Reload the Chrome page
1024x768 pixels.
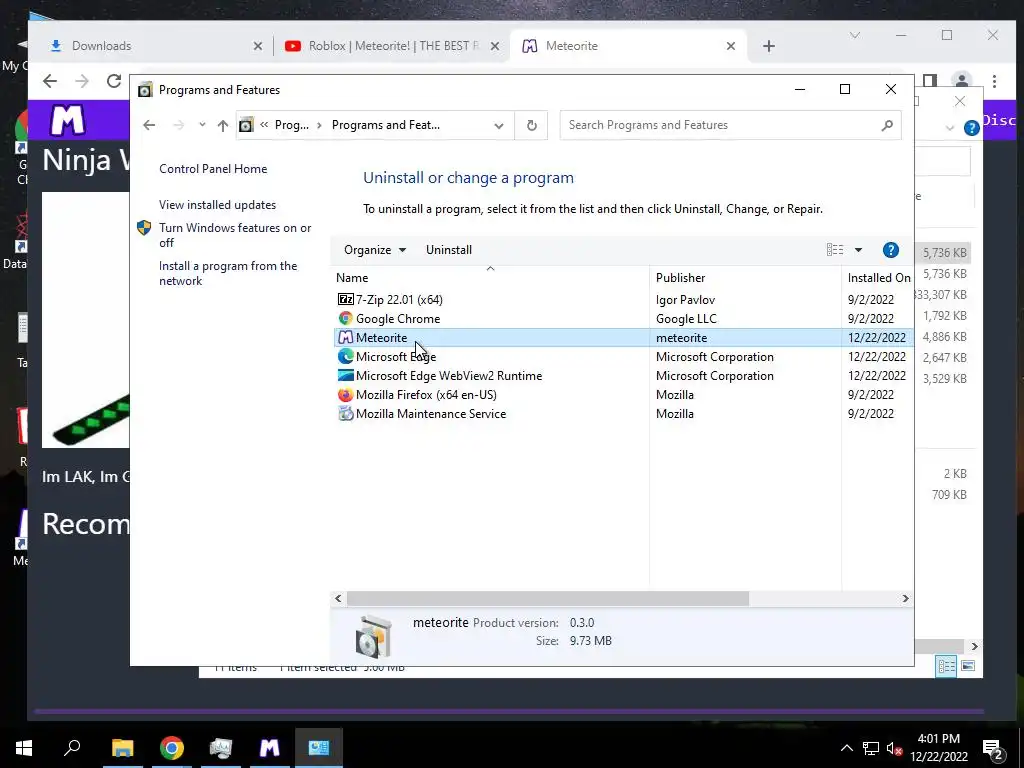pos(114,81)
